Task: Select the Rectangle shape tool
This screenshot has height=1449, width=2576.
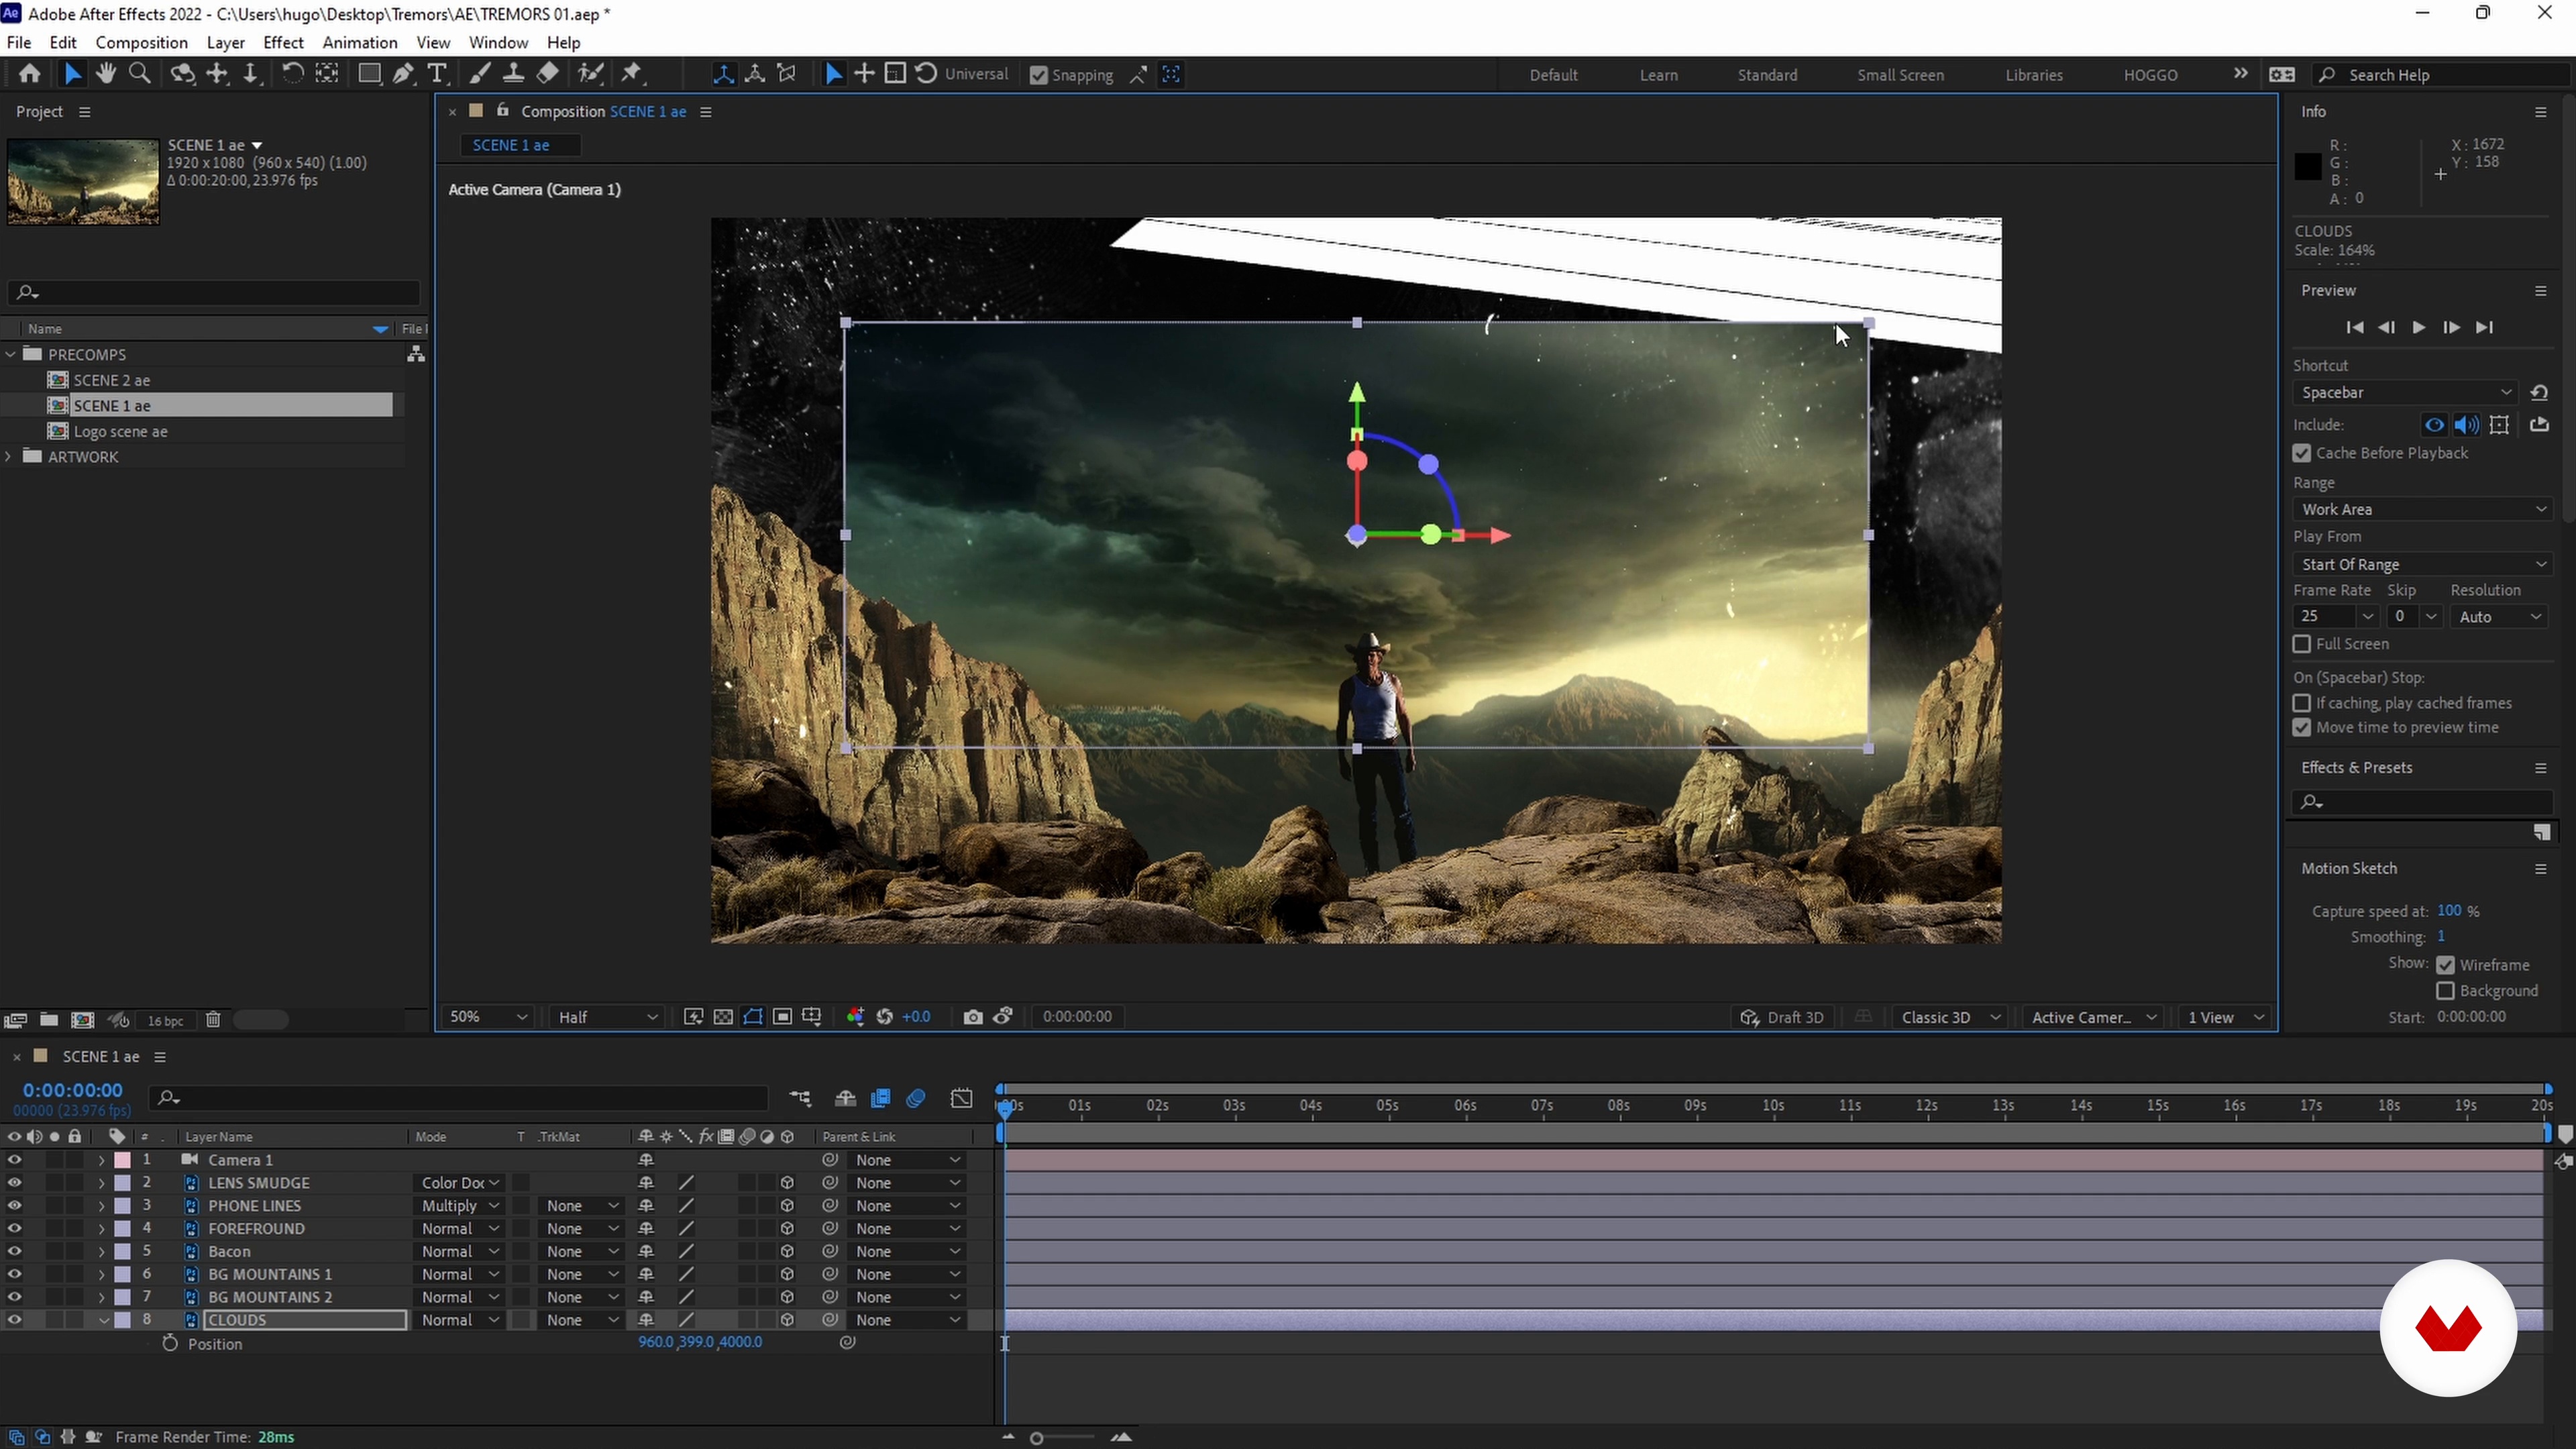Action: click(369, 73)
